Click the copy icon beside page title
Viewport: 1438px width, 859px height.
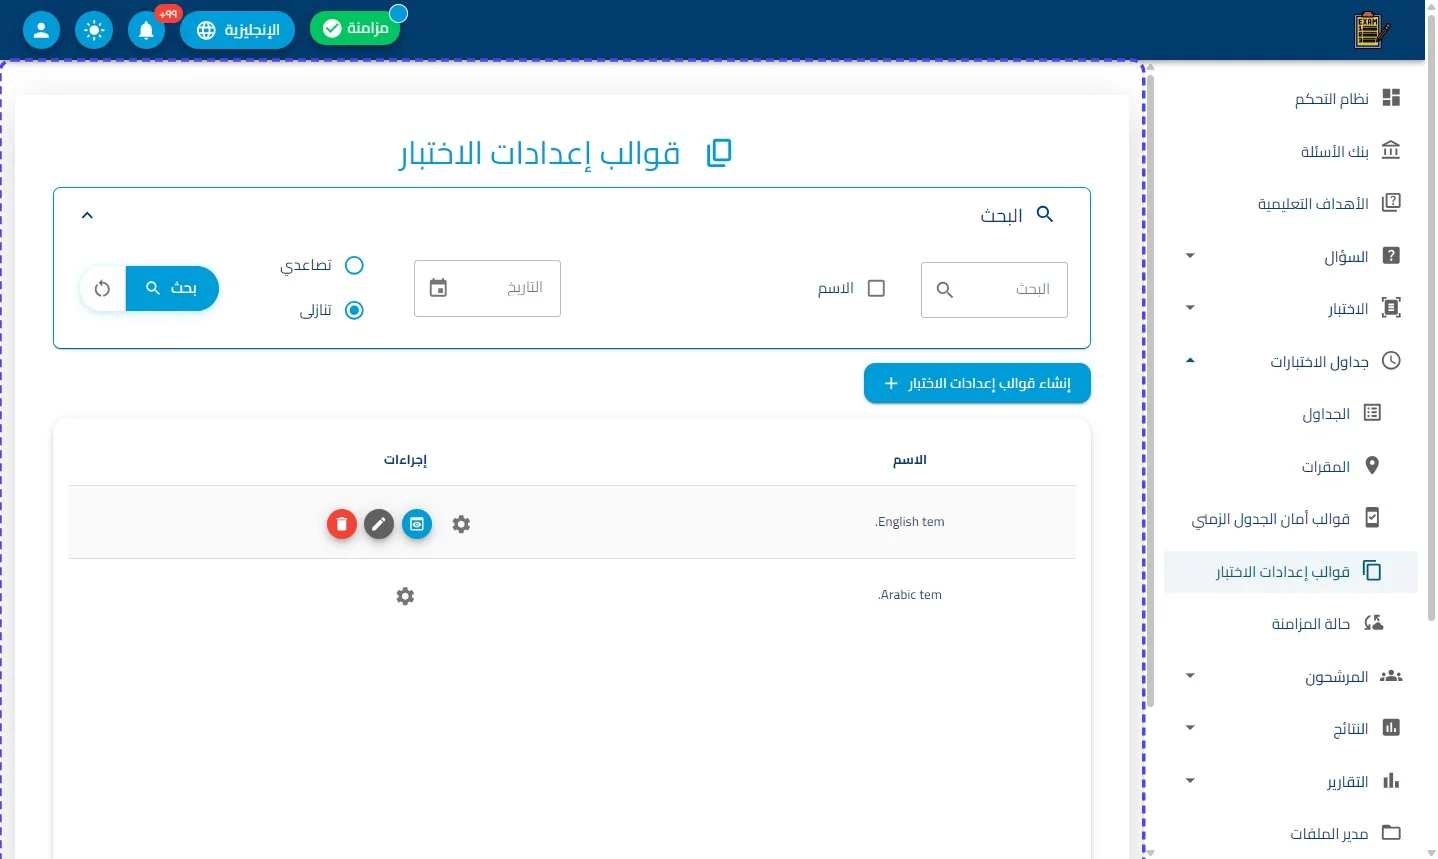click(719, 153)
